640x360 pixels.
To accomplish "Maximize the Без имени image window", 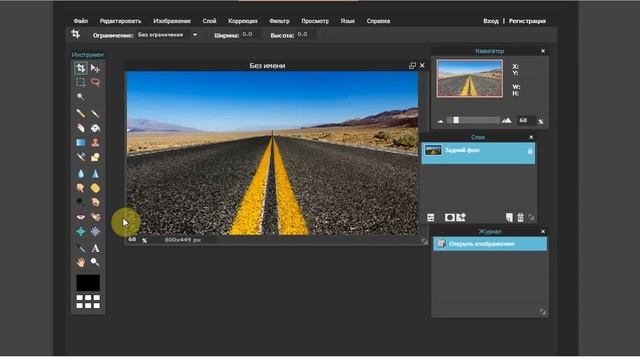I will pos(412,66).
